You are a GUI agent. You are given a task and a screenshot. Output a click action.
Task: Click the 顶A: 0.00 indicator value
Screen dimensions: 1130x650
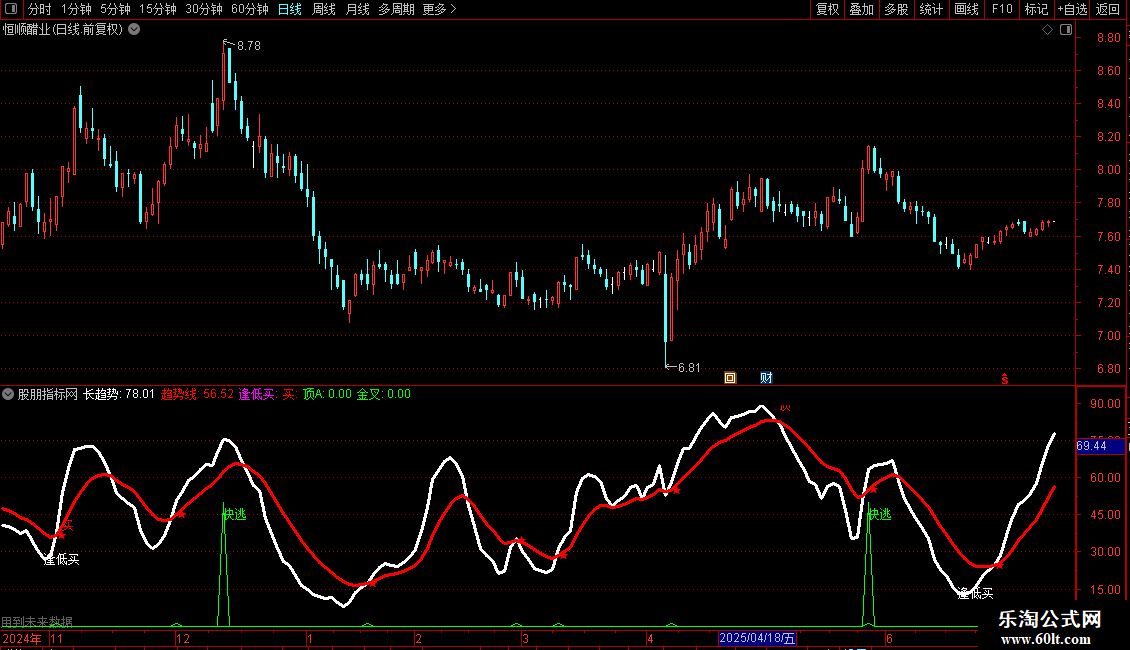point(327,394)
